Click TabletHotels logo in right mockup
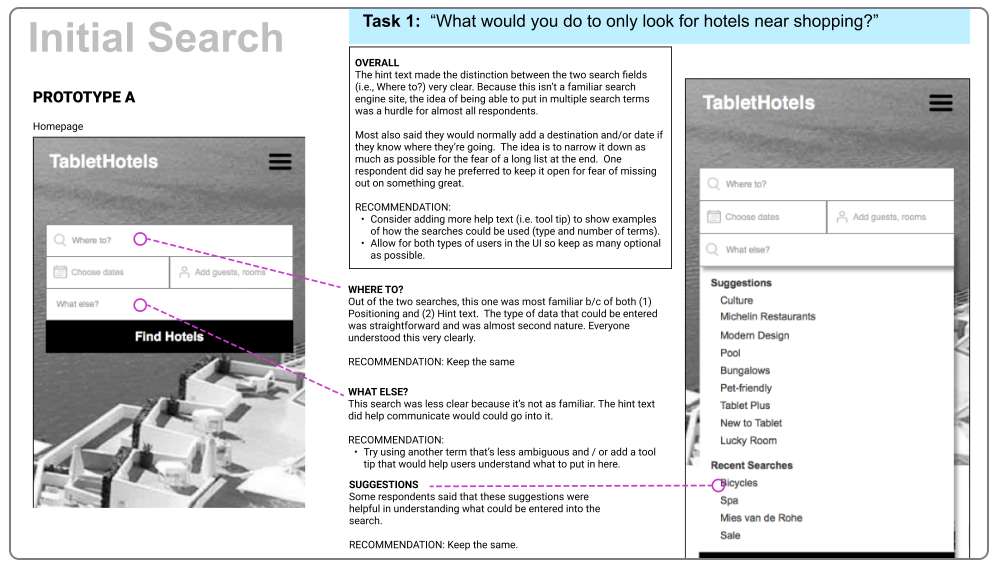 click(758, 103)
